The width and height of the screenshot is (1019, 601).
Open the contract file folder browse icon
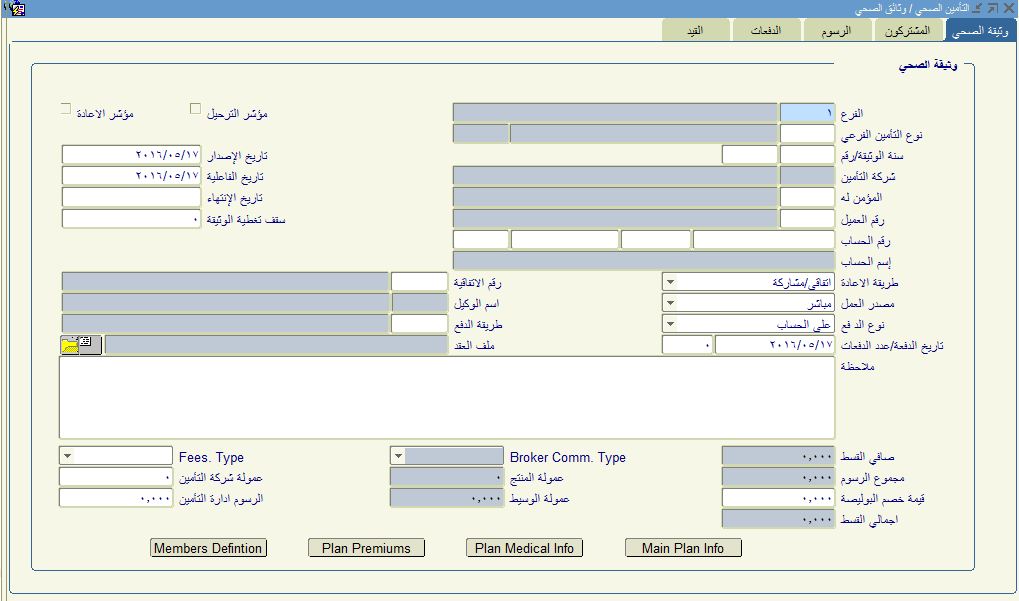tap(71, 346)
